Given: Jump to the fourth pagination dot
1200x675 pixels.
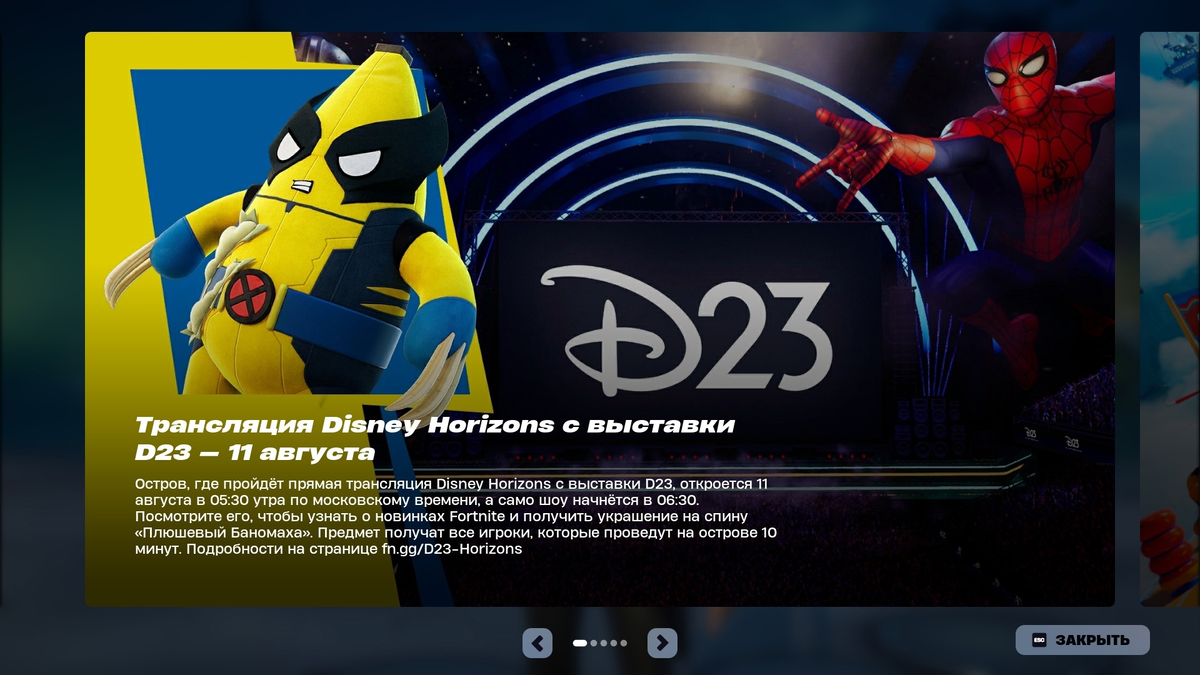Looking at the screenshot, I should coord(614,643).
